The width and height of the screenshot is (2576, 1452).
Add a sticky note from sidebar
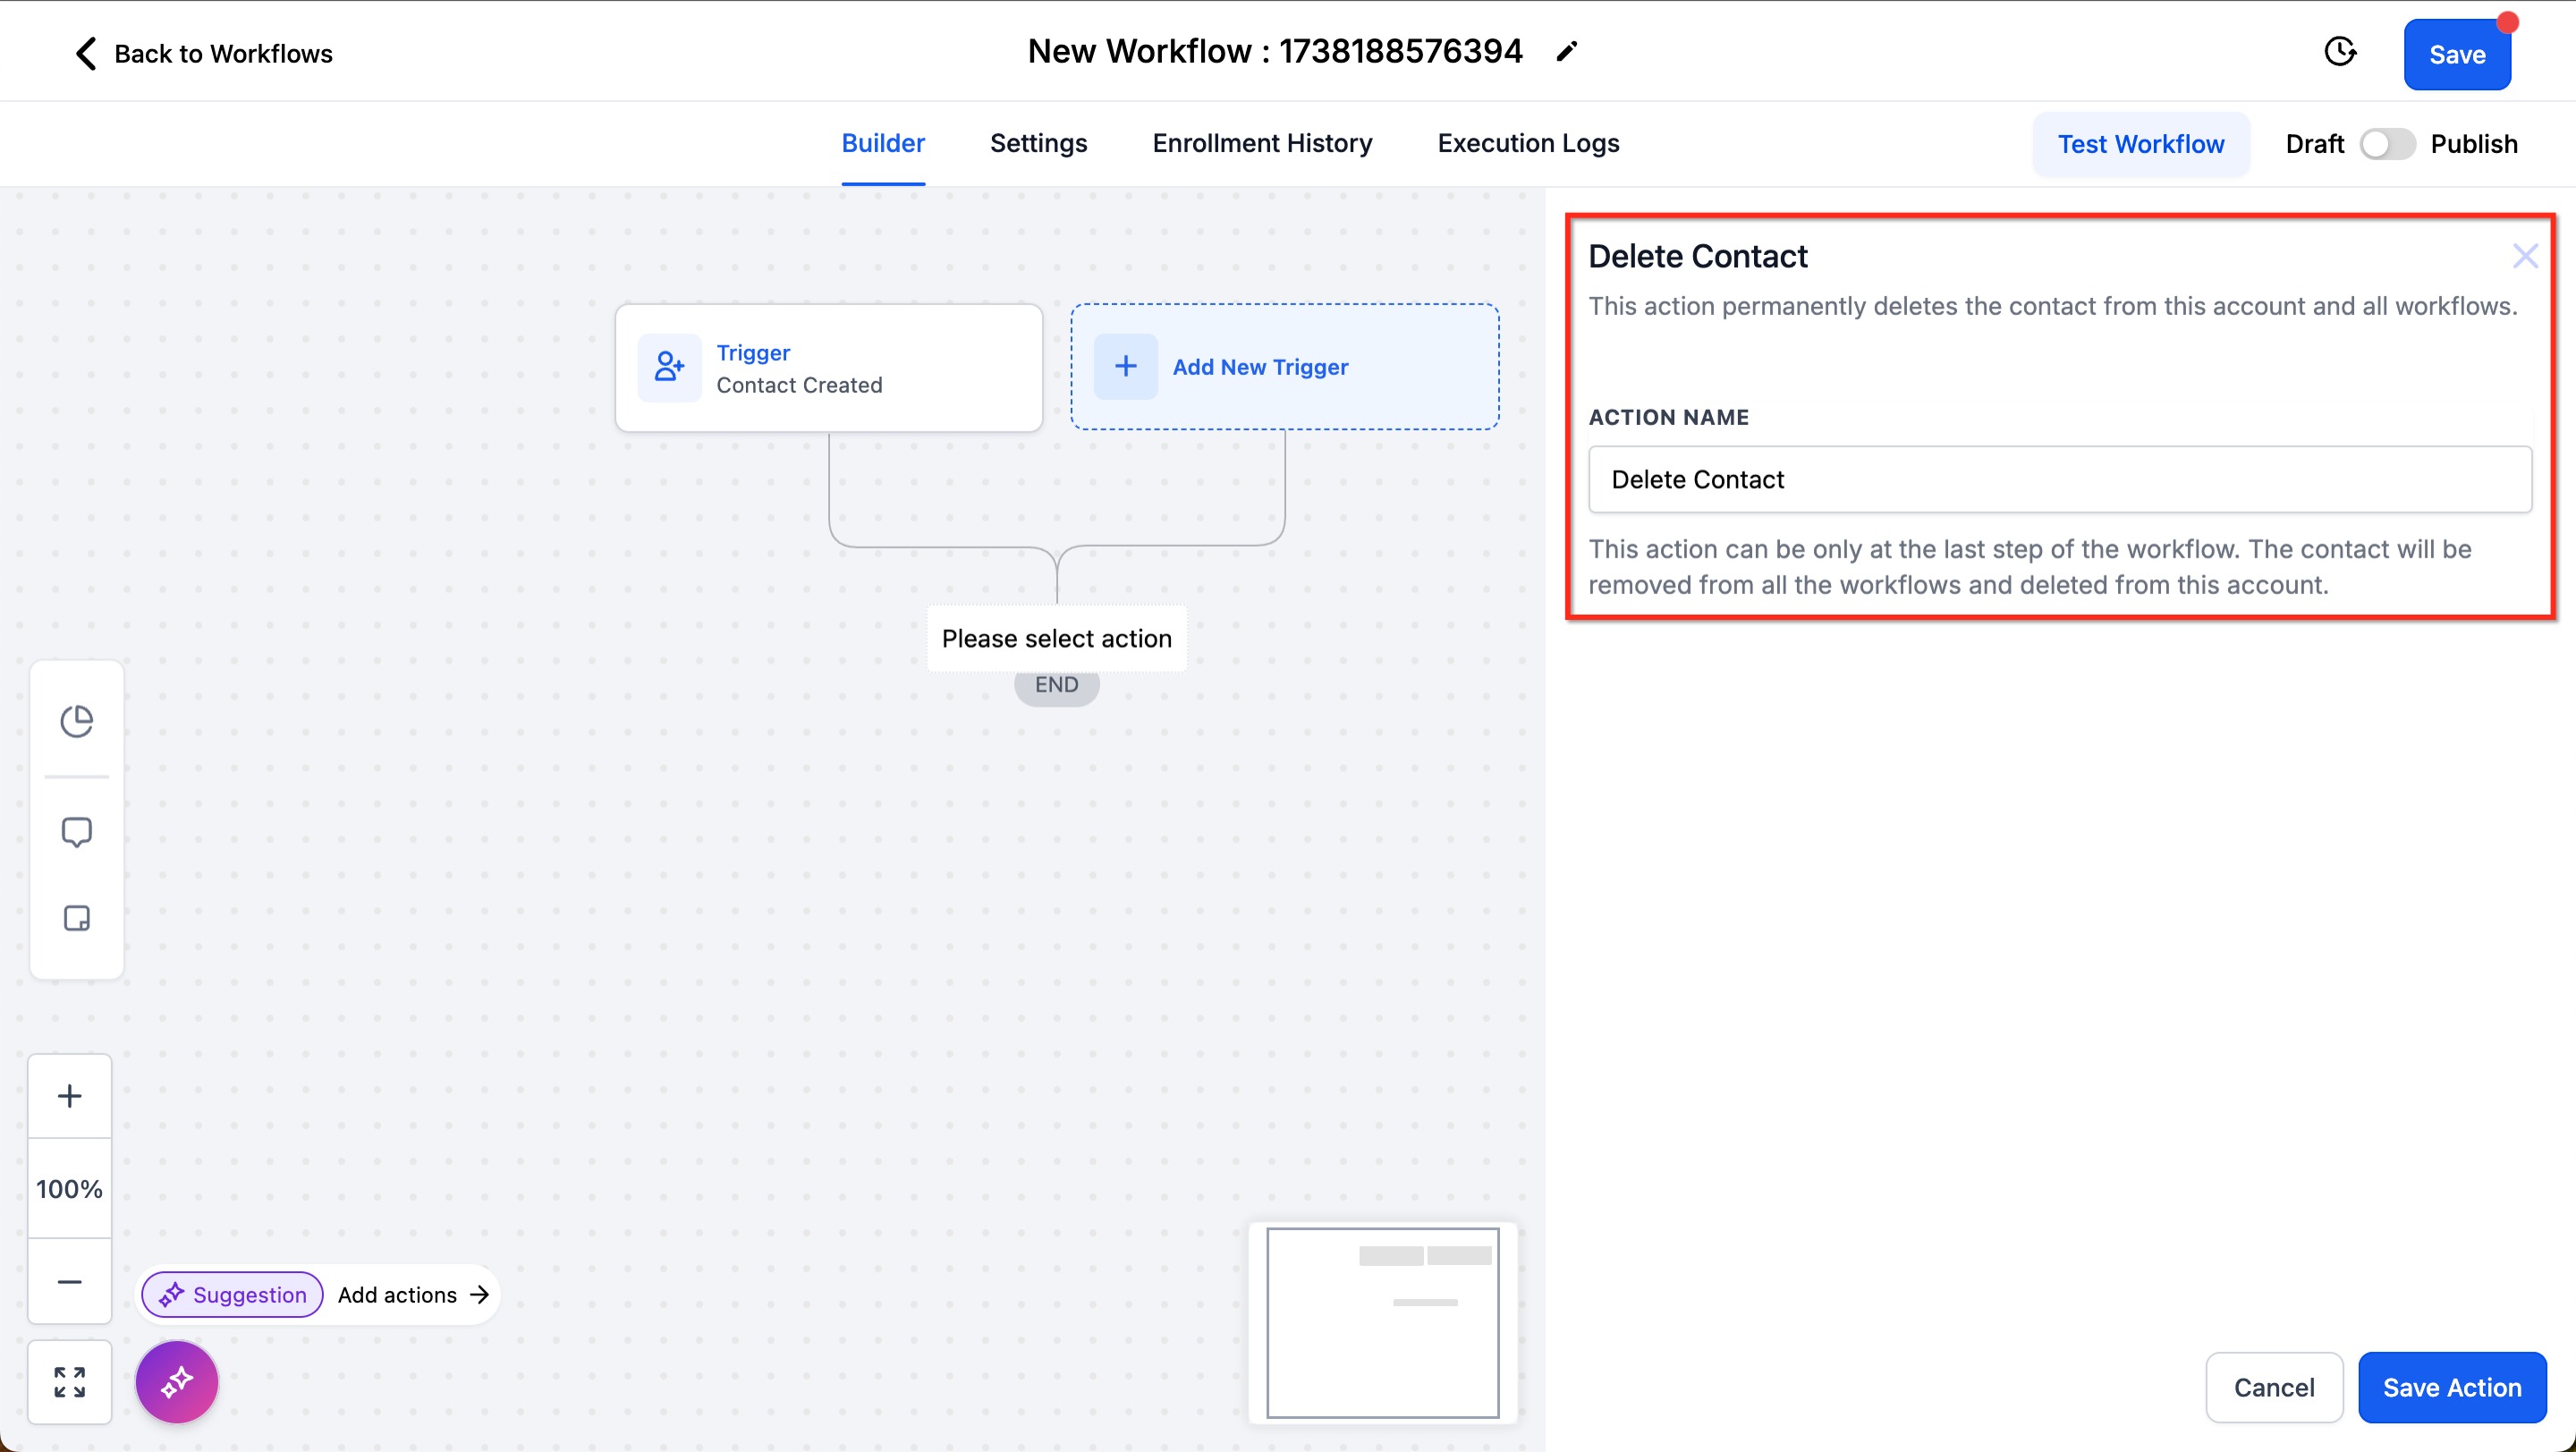(x=77, y=918)
